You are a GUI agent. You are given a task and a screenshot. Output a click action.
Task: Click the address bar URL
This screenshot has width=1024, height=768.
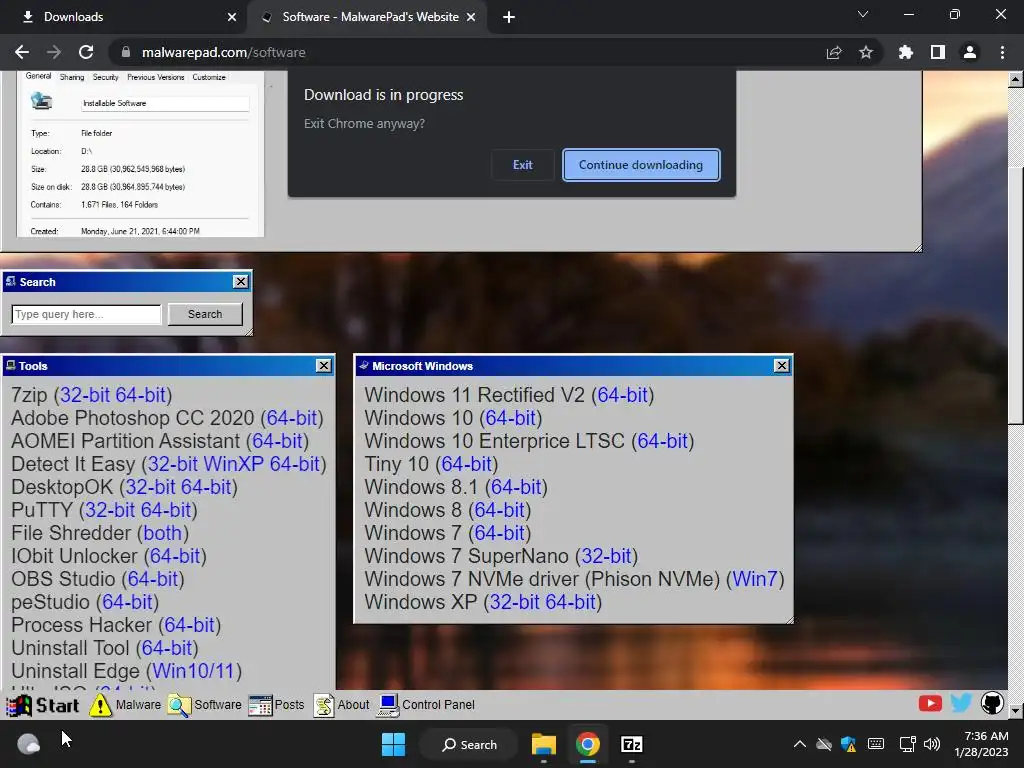pyautogui.click(x=223, y=52)
